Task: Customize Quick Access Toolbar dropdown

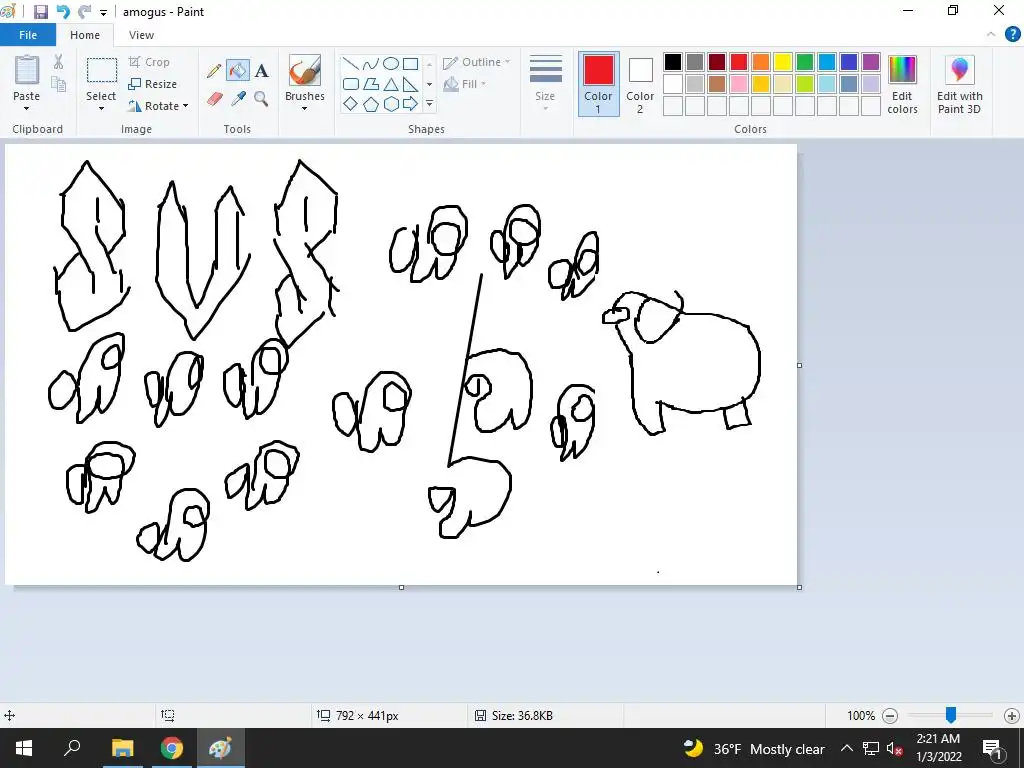Action: click(x=103, y=12)
